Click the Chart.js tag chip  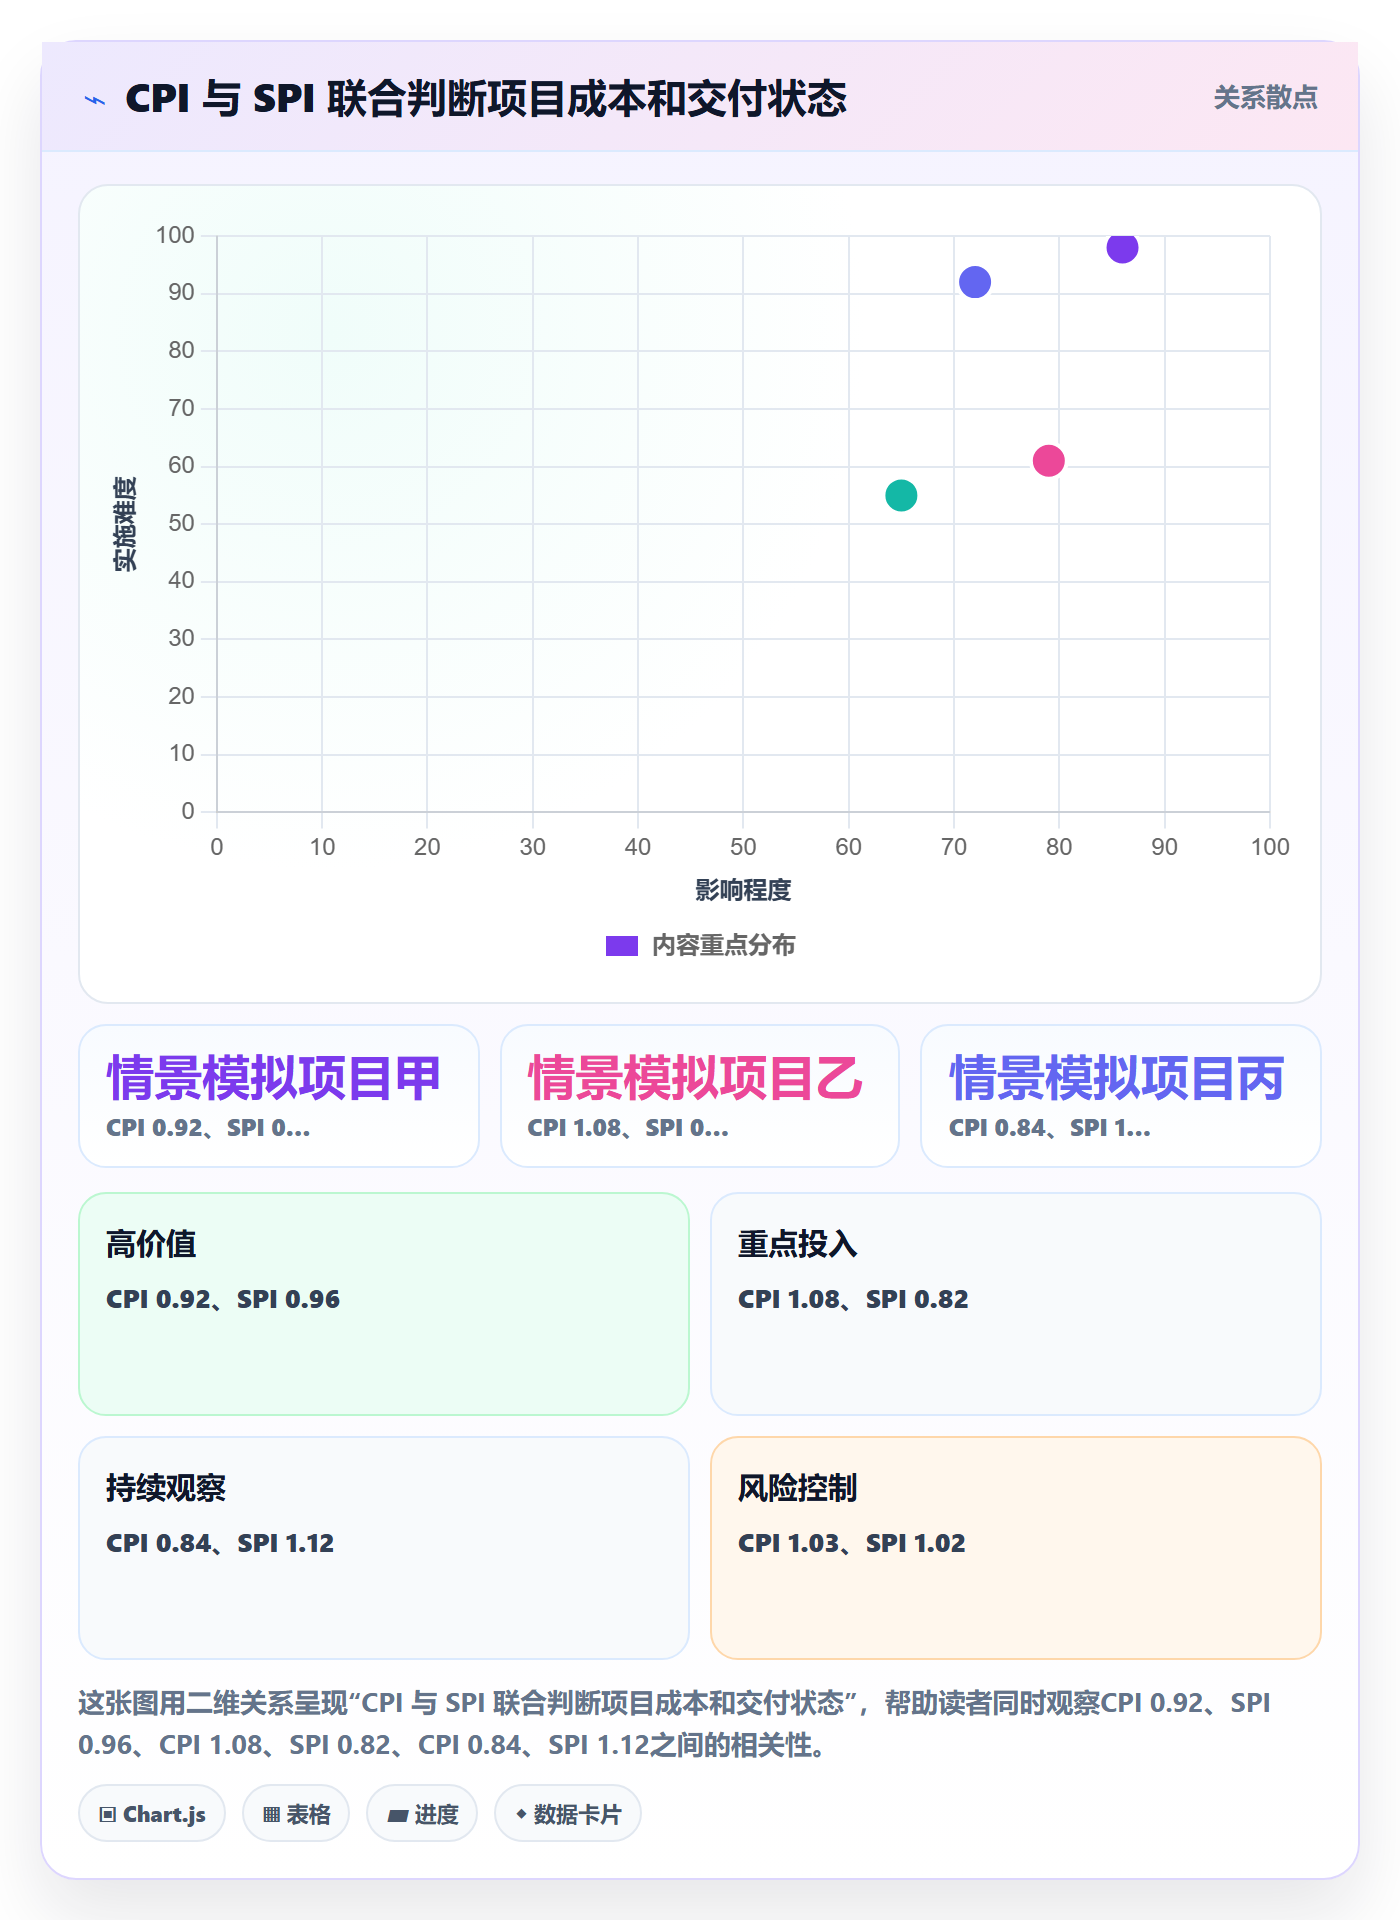pyautogui.click(x=152, y=1813)
